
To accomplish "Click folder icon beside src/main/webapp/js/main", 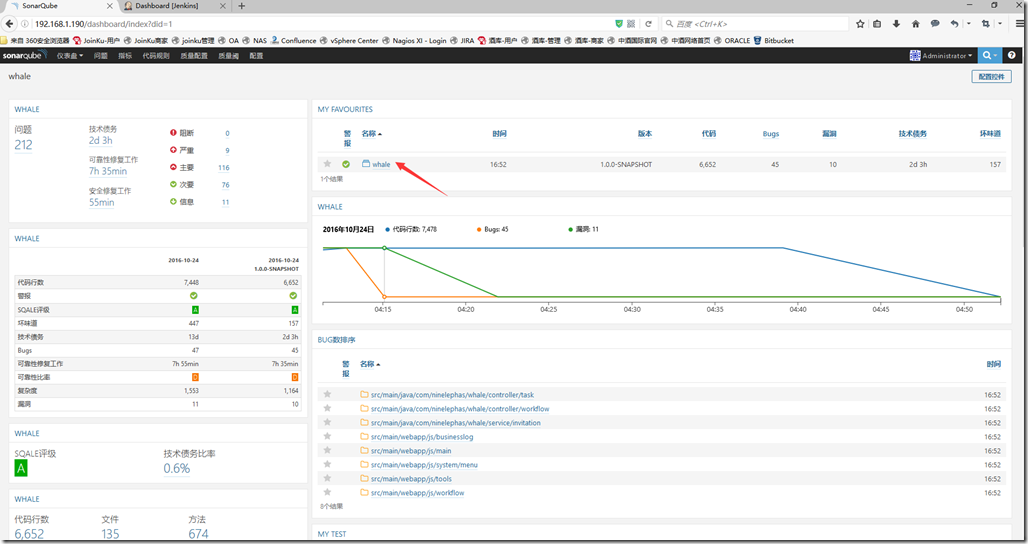I will [364, 450].
